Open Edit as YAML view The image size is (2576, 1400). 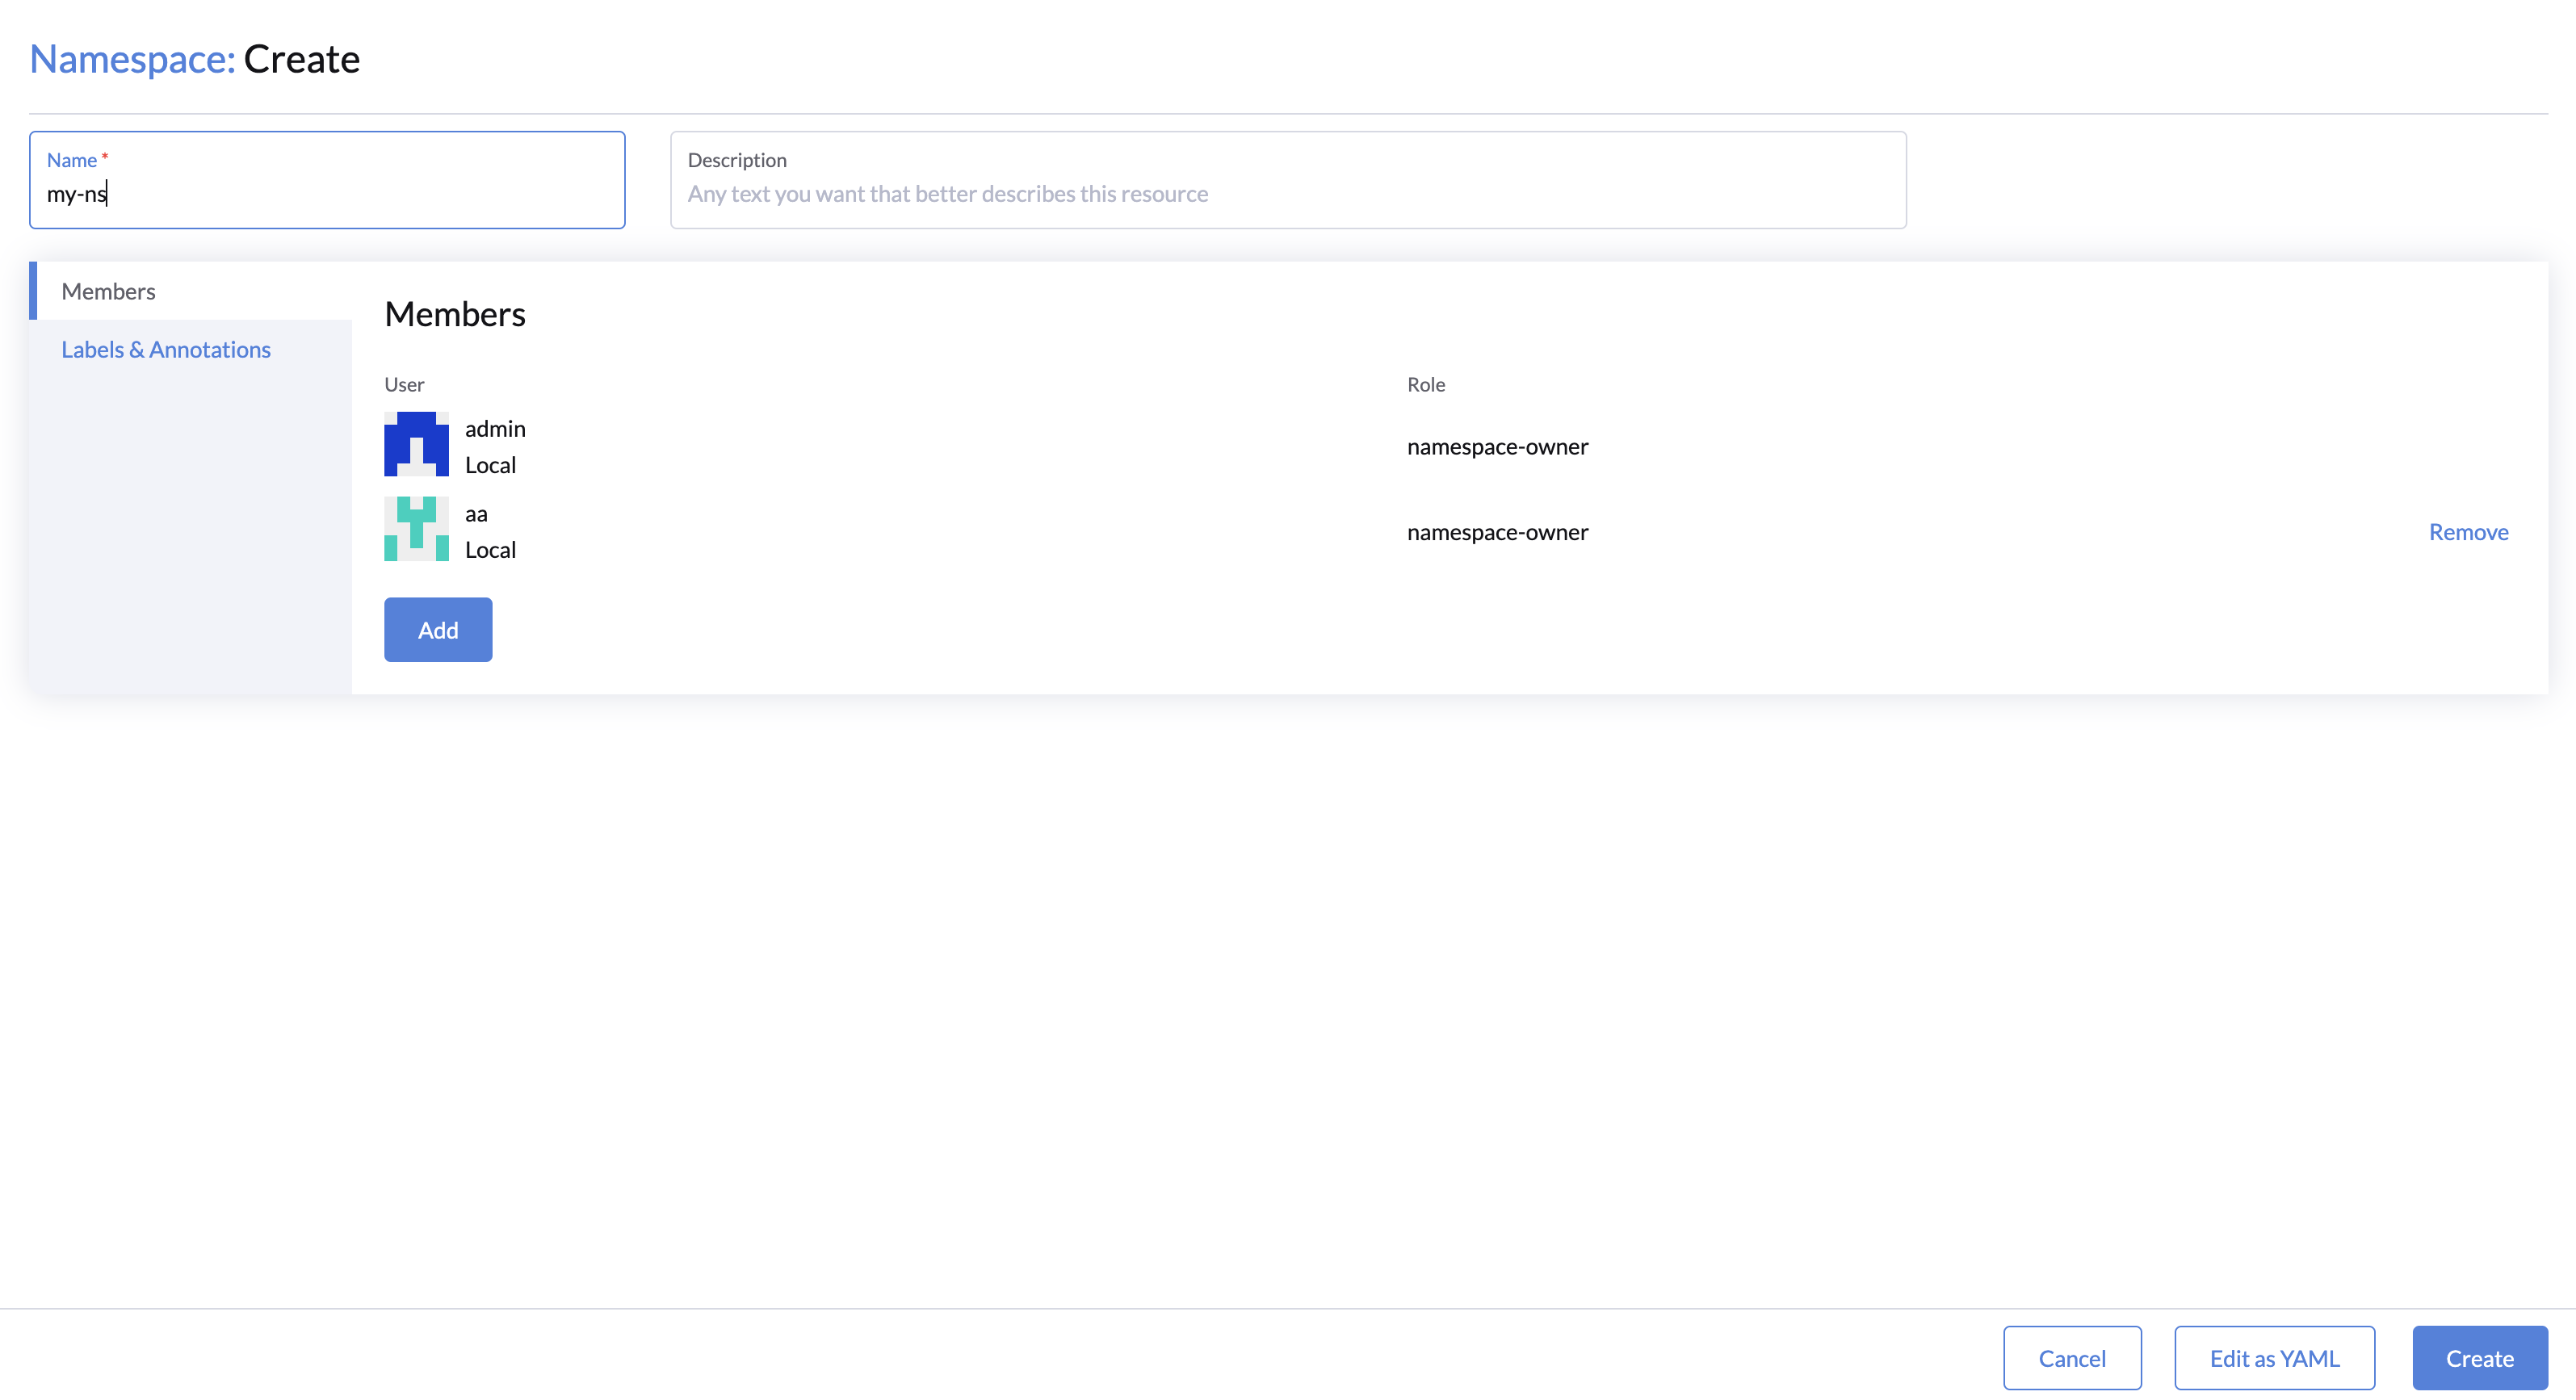coord(2275,1358)
